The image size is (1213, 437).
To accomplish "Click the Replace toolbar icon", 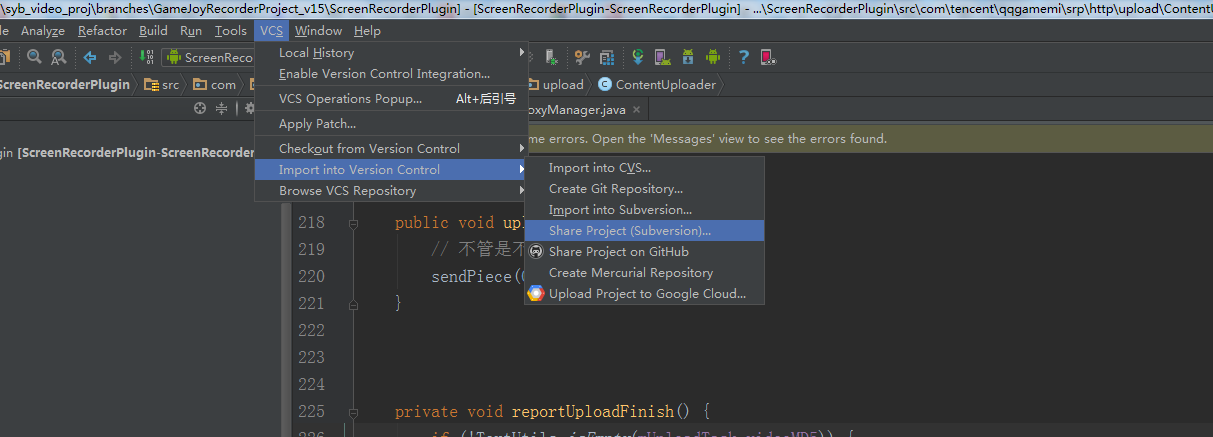I will click(x=59, y=58).
